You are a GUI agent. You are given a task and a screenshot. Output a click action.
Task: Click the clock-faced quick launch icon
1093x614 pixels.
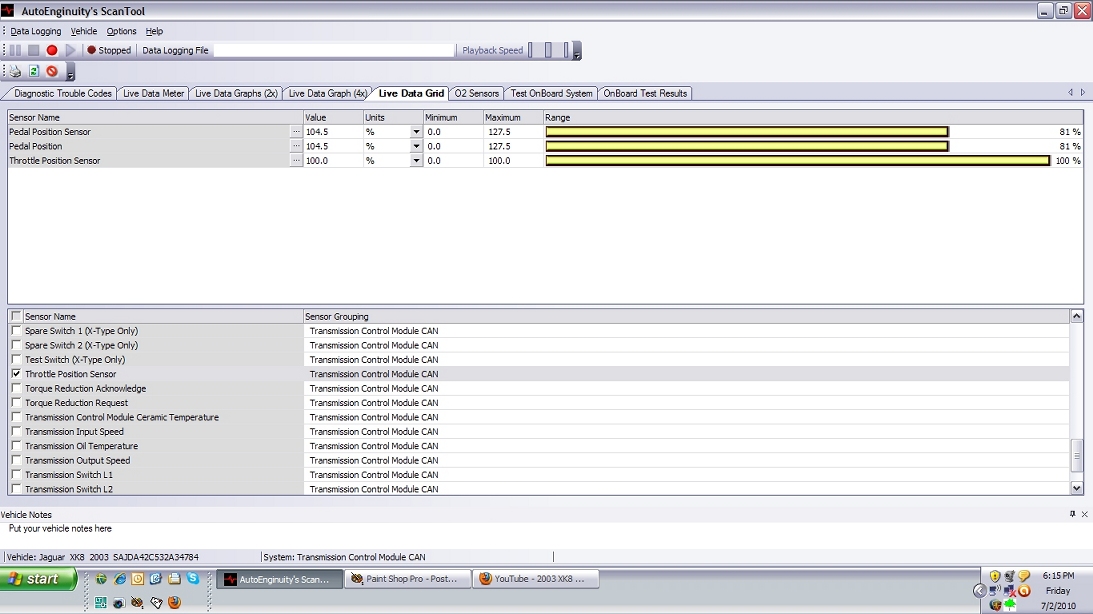coord(138,578)
